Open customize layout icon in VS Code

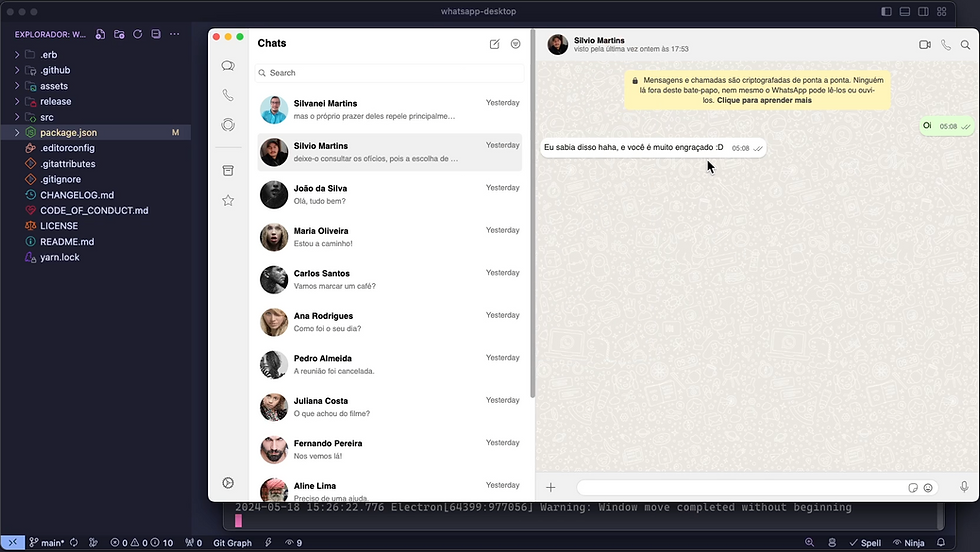coord(942,11)
